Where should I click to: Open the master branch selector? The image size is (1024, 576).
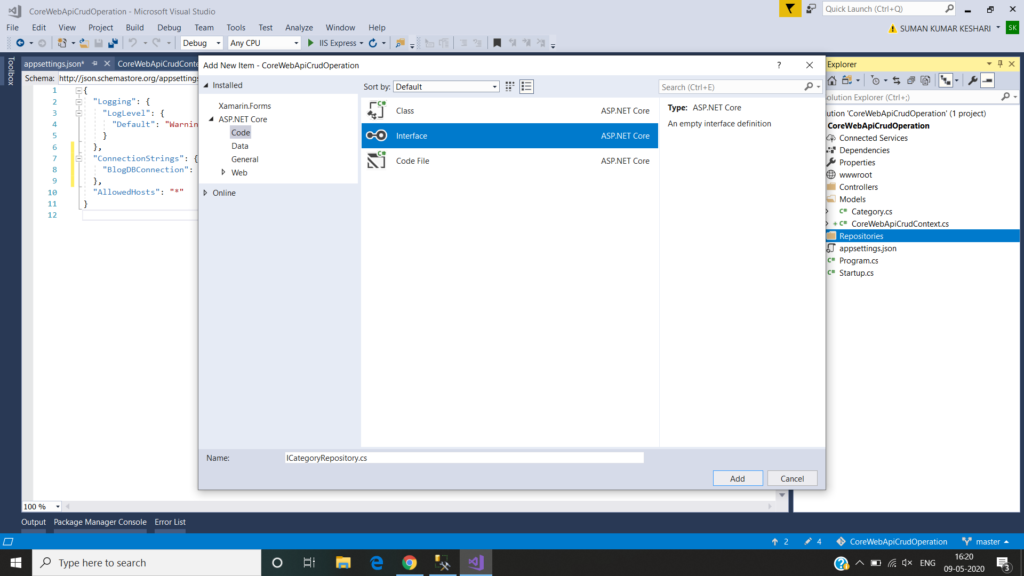(x=985, y=541)
